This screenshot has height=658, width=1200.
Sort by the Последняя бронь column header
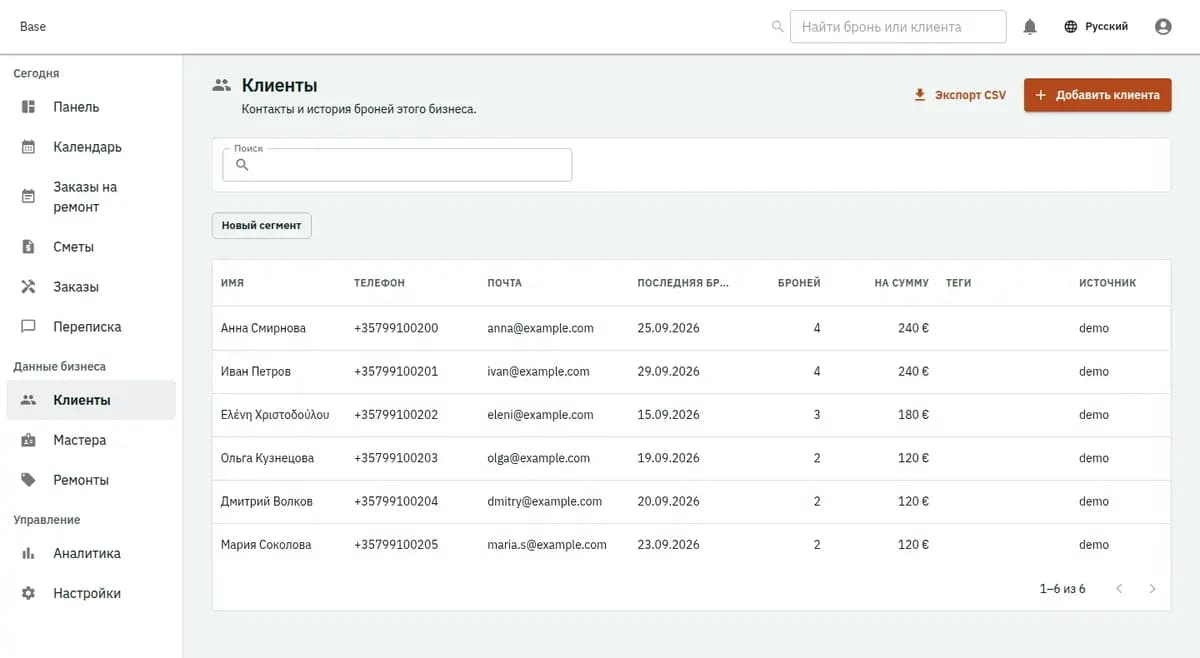click(683, 283)
